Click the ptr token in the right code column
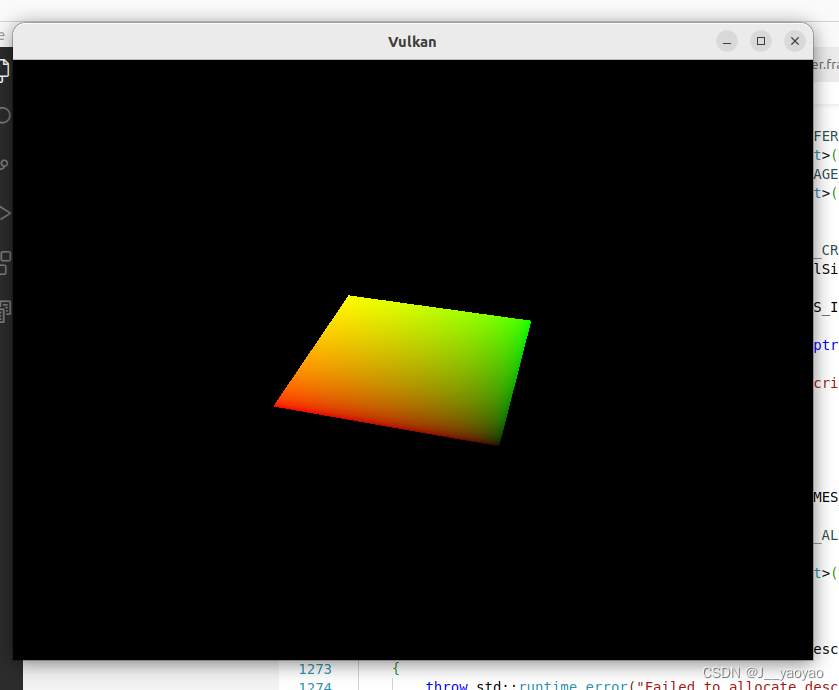 point(825,344)
